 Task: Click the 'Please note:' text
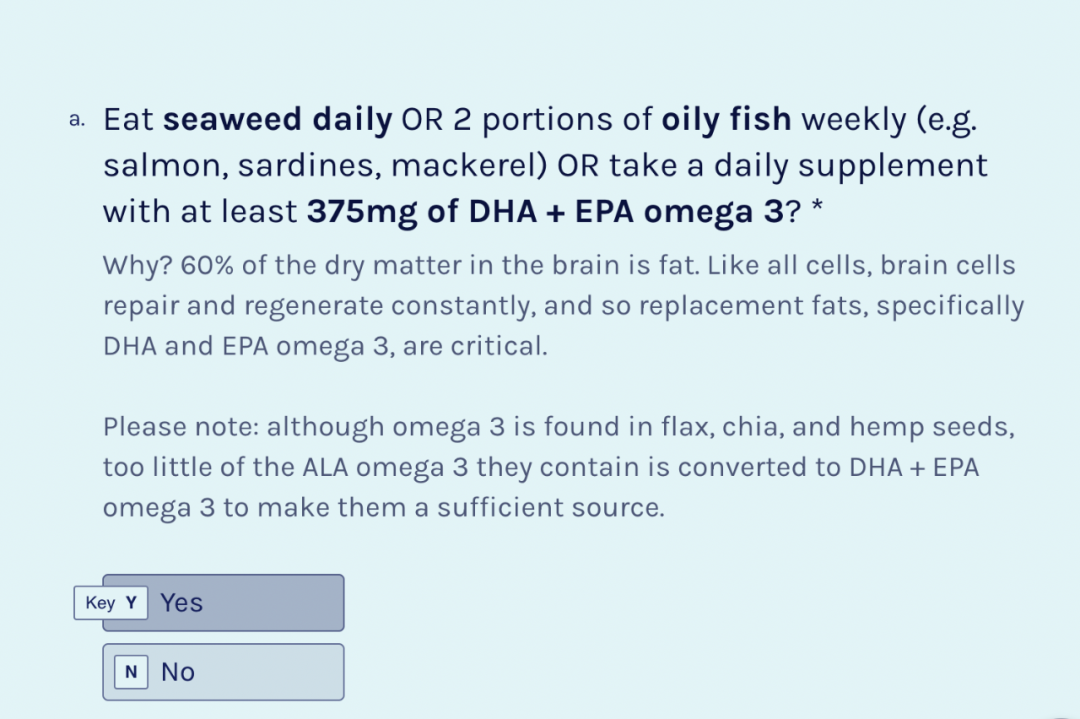180,427
